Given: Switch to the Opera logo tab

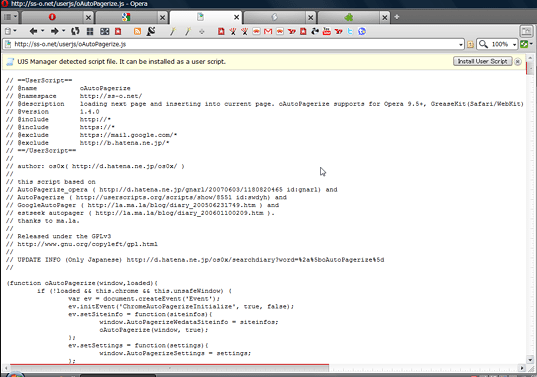Looking at the screenshot, I should [52, 17].
